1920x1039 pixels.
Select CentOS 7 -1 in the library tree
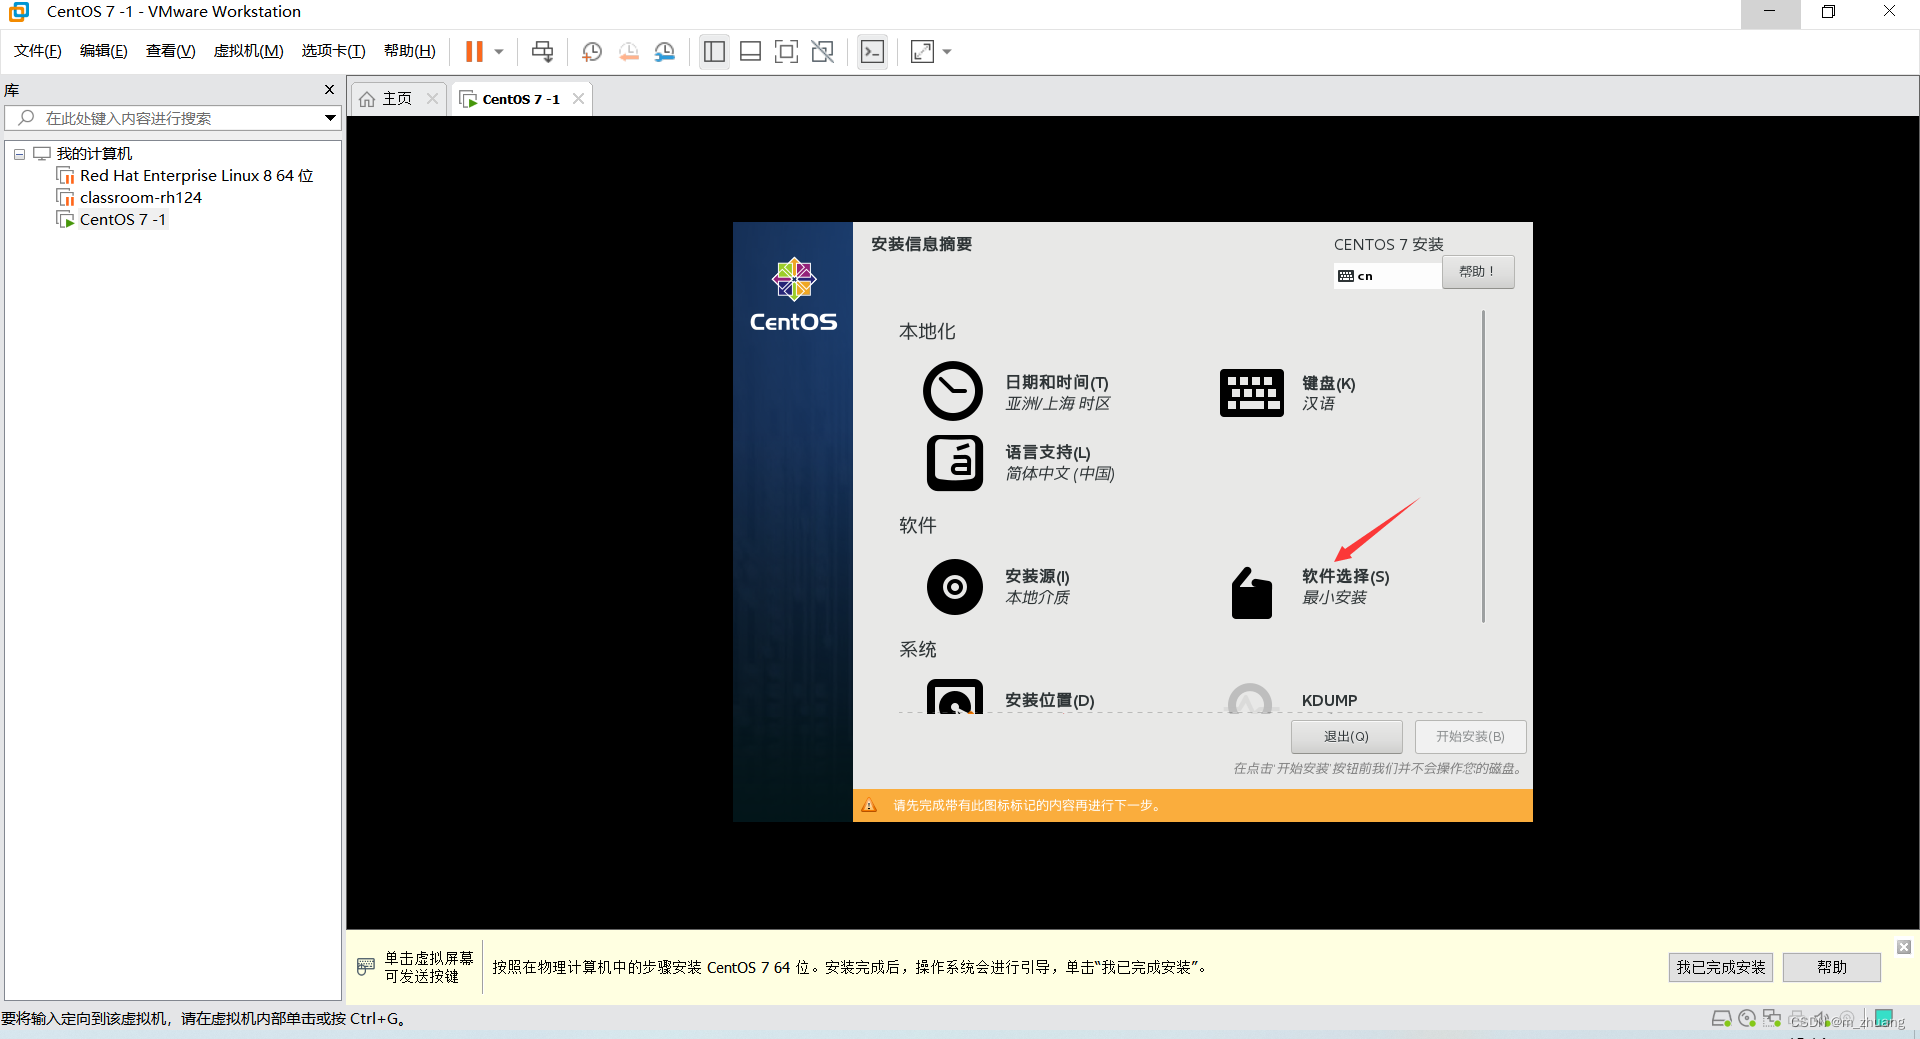[x=123, y=220]
